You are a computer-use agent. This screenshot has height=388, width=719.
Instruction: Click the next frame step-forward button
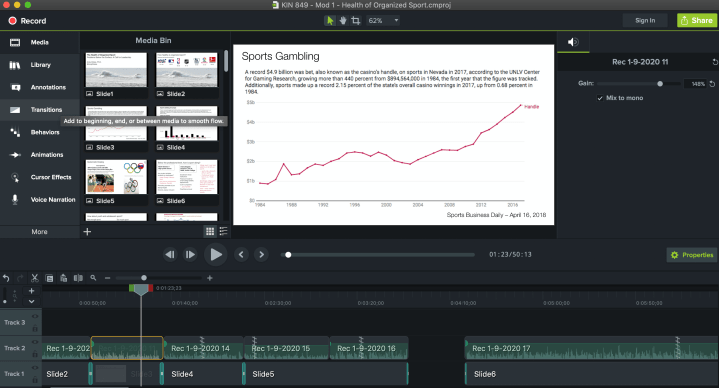click(190, 255)
